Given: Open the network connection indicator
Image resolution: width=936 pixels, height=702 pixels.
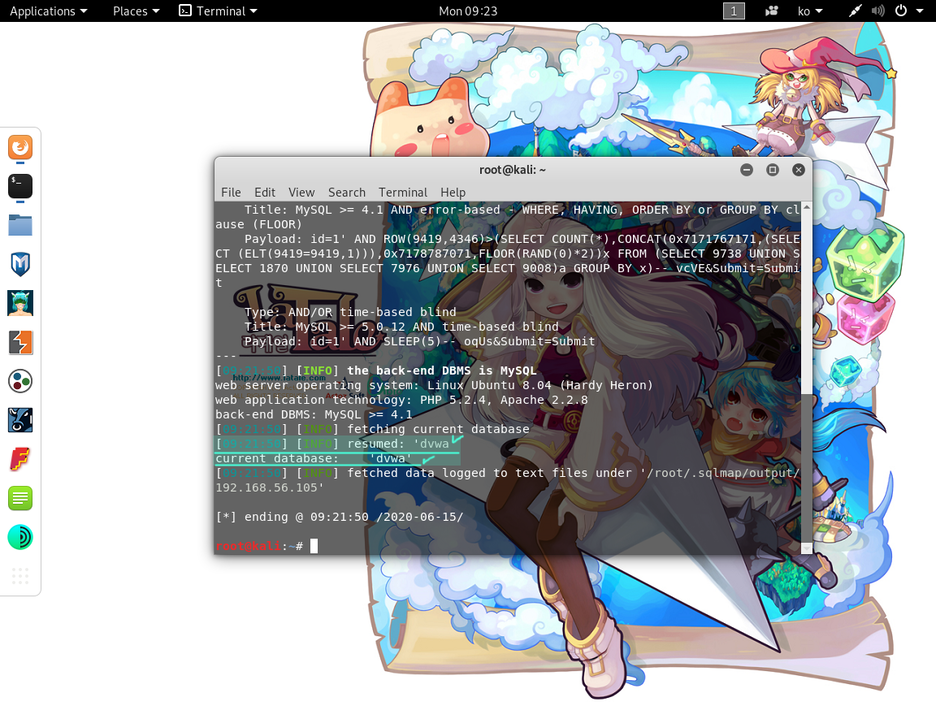Looking at the screenshot, I should pos(855,11).
